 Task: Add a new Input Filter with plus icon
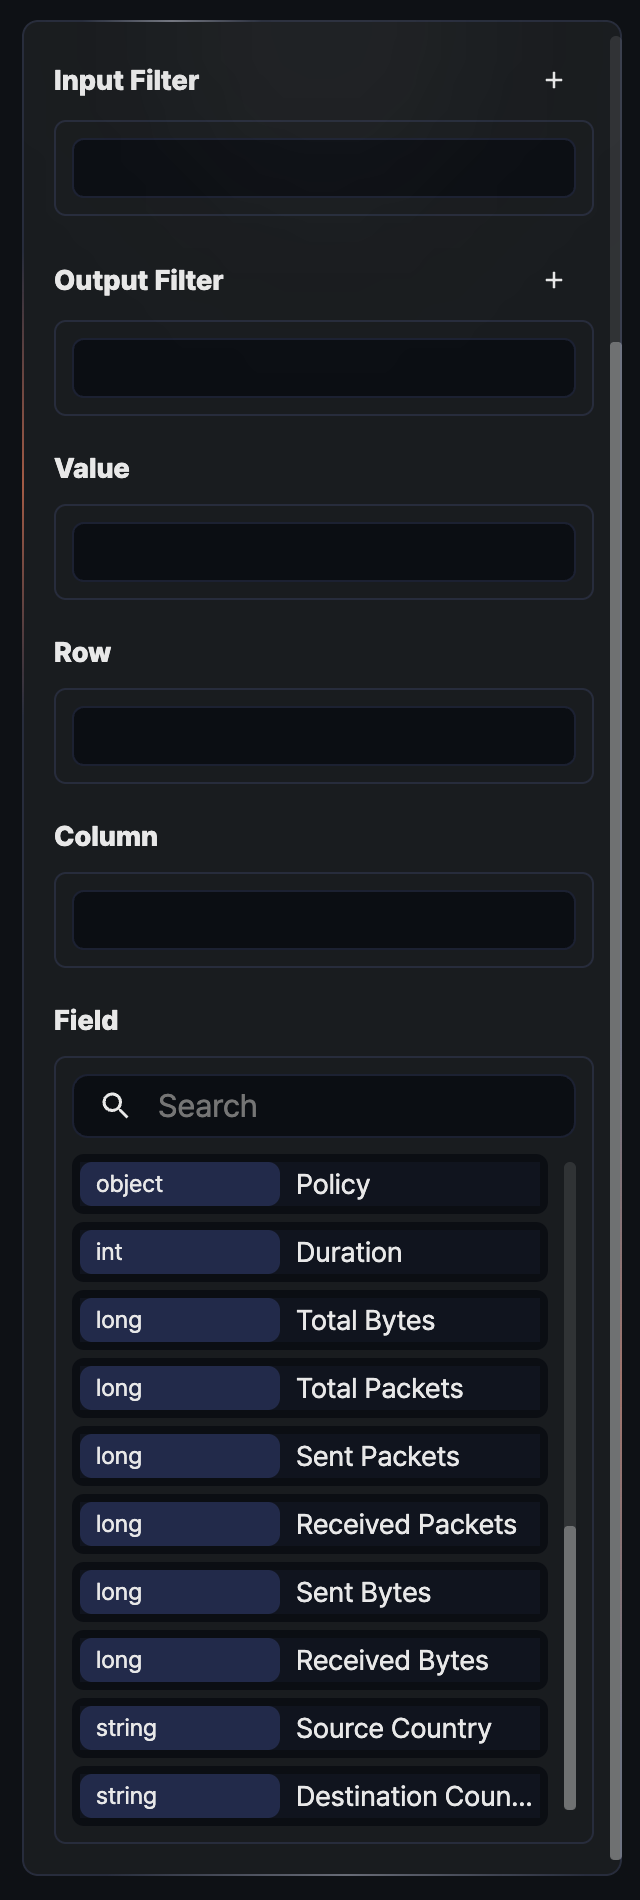554,80
